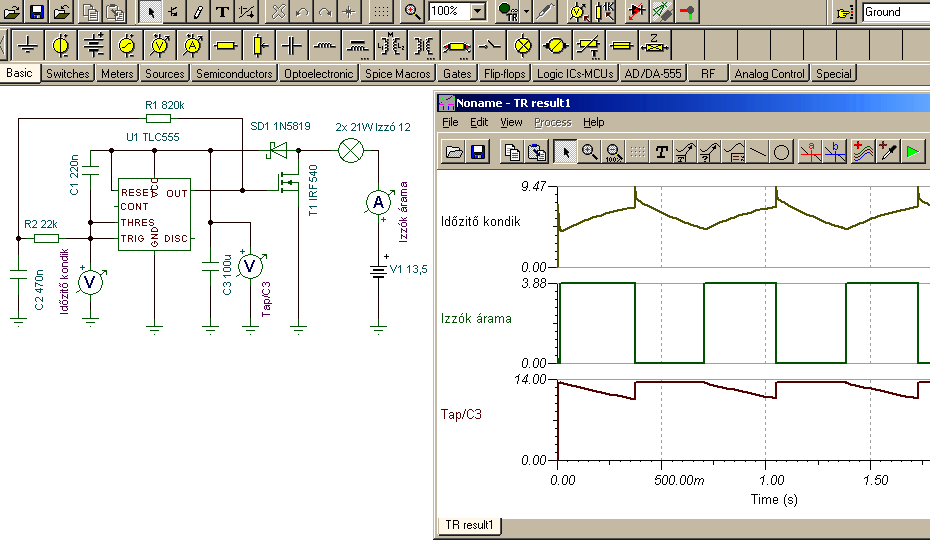Toggle cursor B in the diagram toolbar
The width and height of the screenshot is (930, 552).
[836, 152]
